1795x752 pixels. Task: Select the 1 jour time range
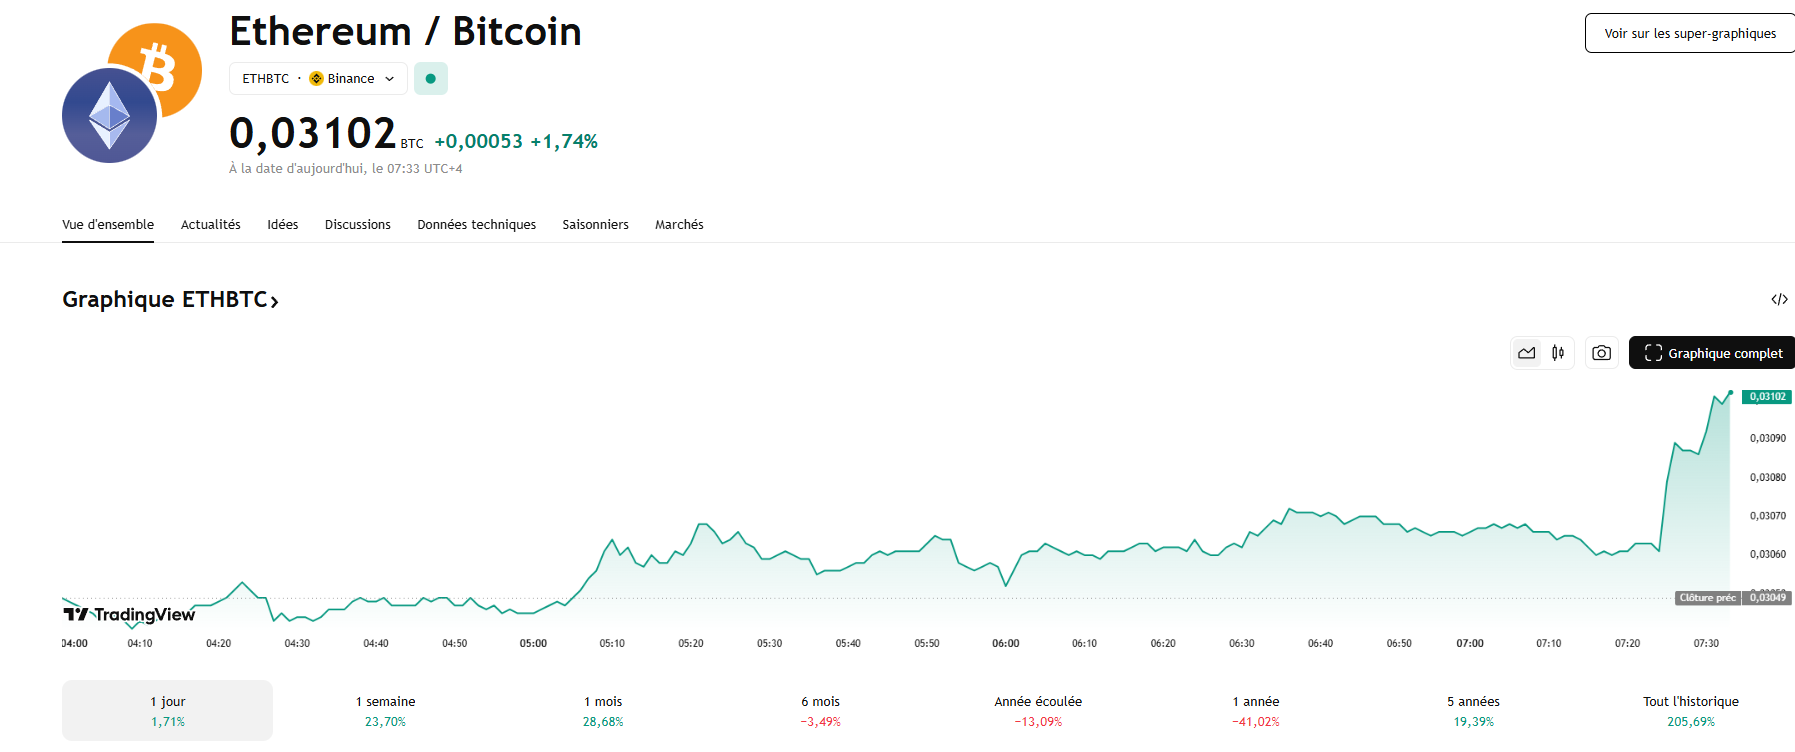[x=167, y=710]
